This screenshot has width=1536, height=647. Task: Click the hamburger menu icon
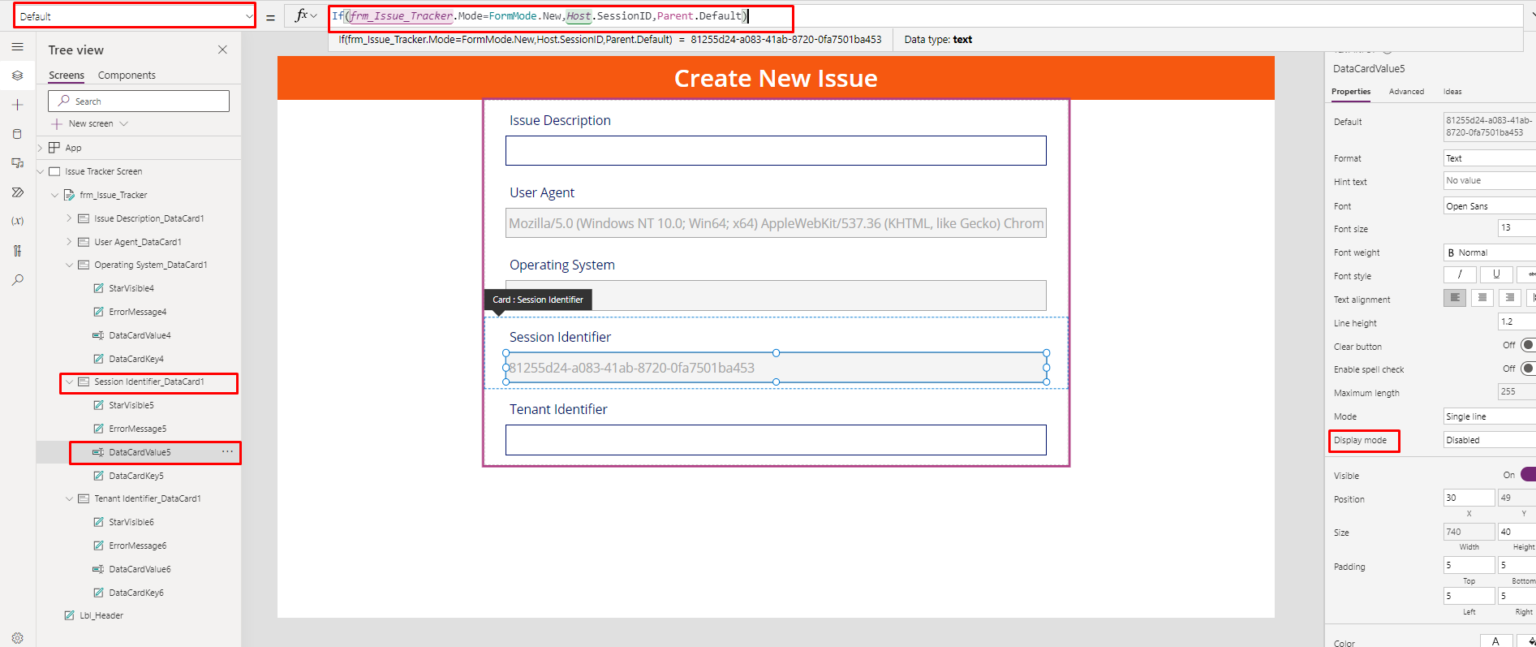pyautogui.click(x=17, y=47)
